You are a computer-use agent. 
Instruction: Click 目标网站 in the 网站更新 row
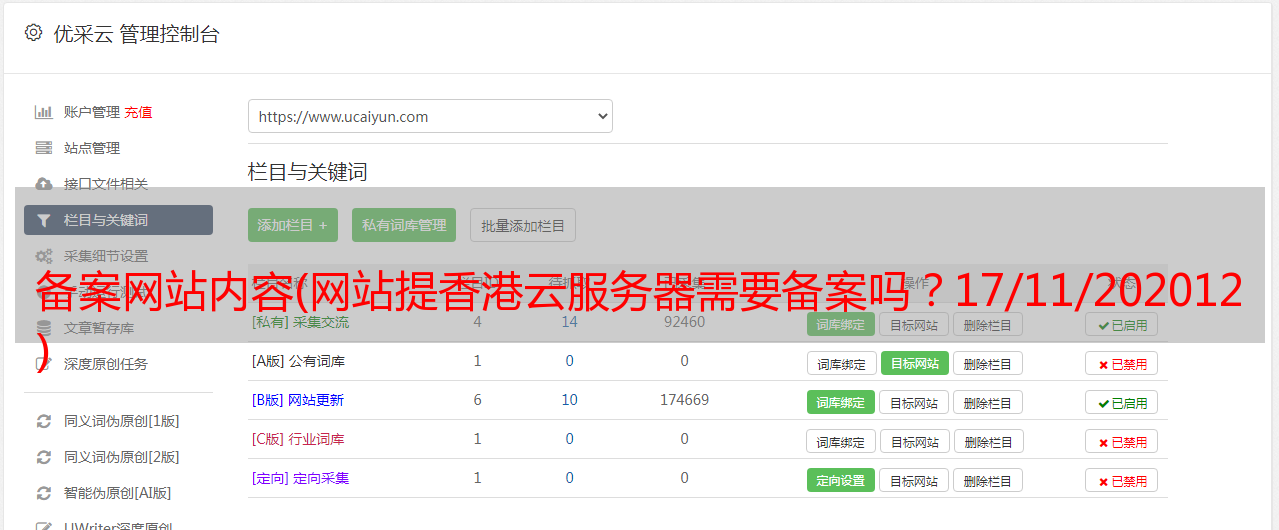click(914, 402)
